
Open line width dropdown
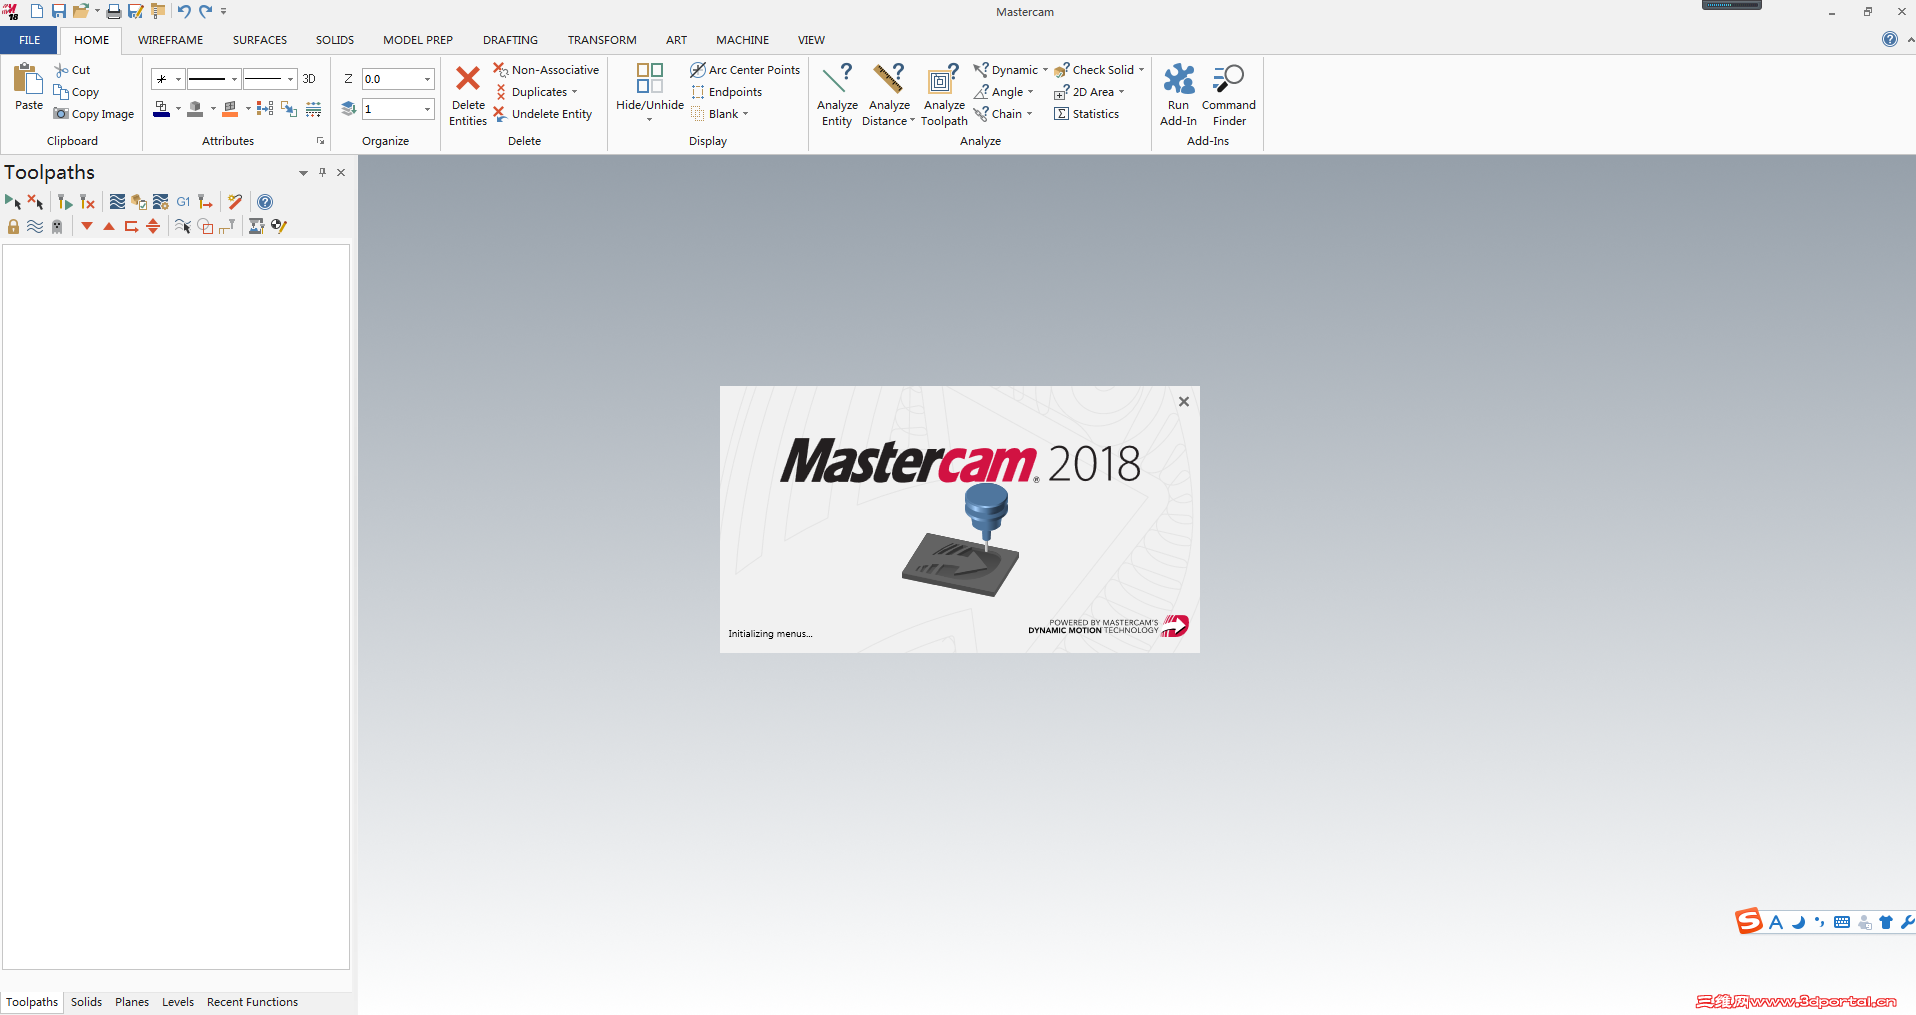point(290,79)
